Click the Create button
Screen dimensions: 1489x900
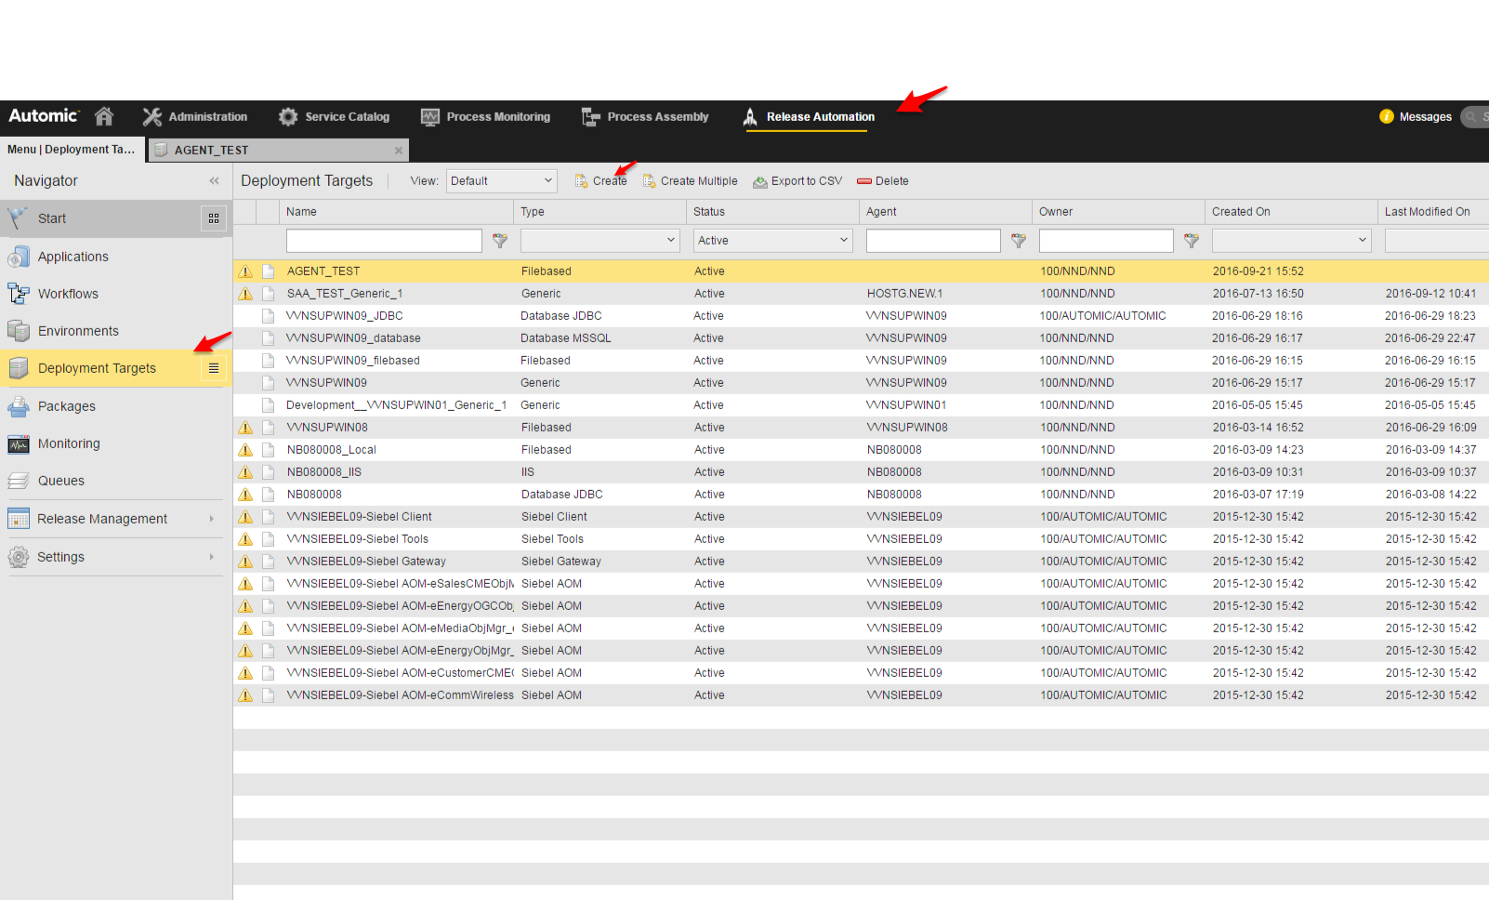click(x=600, y=181)
